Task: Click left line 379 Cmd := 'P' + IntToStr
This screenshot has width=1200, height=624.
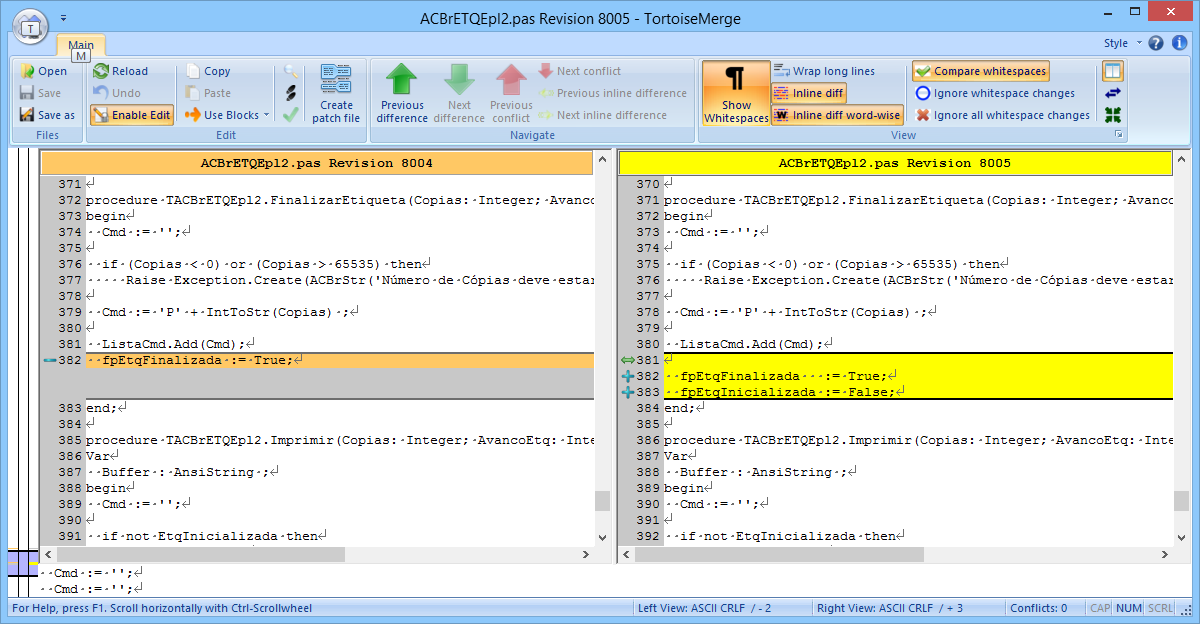Action: pos(221,312)
